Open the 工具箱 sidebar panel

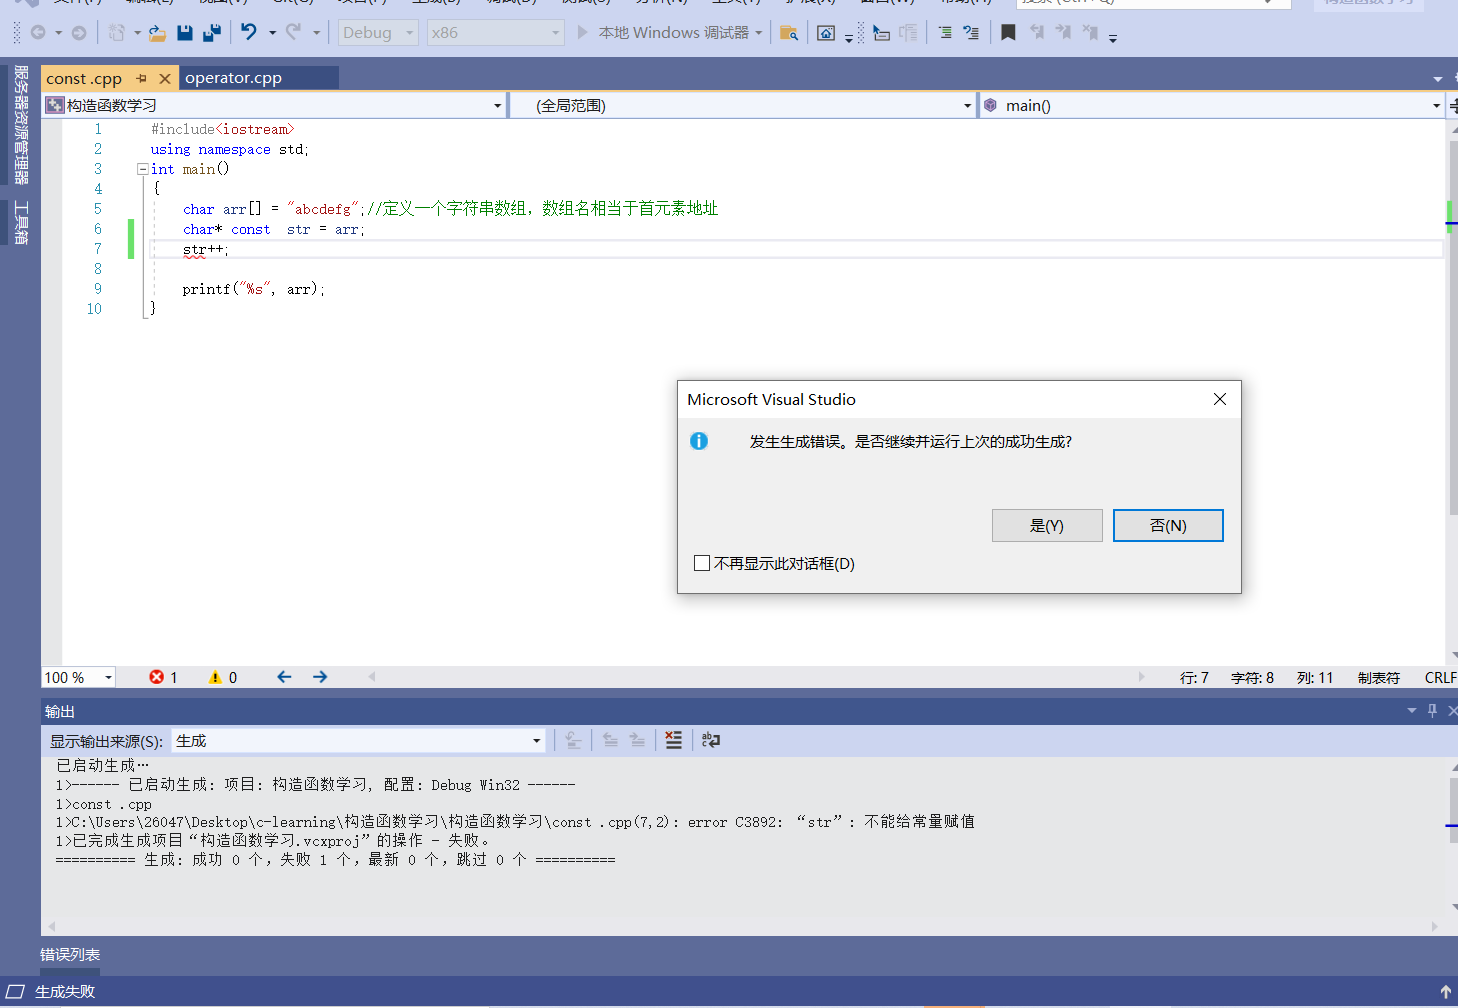[22, 222]
